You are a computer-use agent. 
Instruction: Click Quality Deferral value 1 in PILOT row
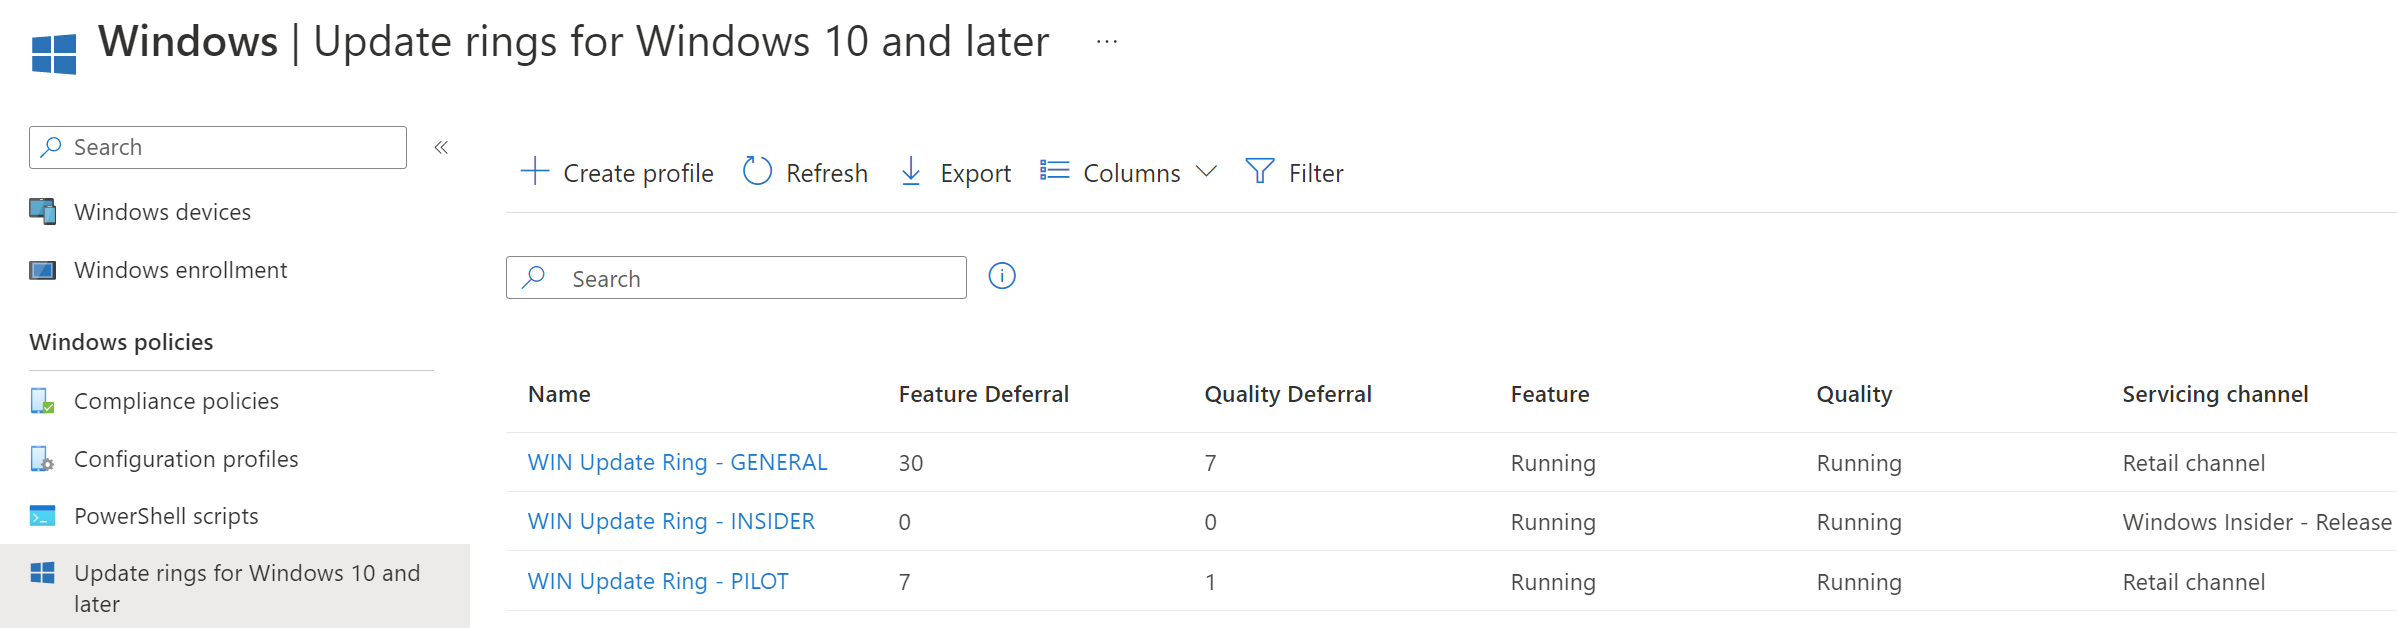pyautogui.click(x=1210, y=582)
